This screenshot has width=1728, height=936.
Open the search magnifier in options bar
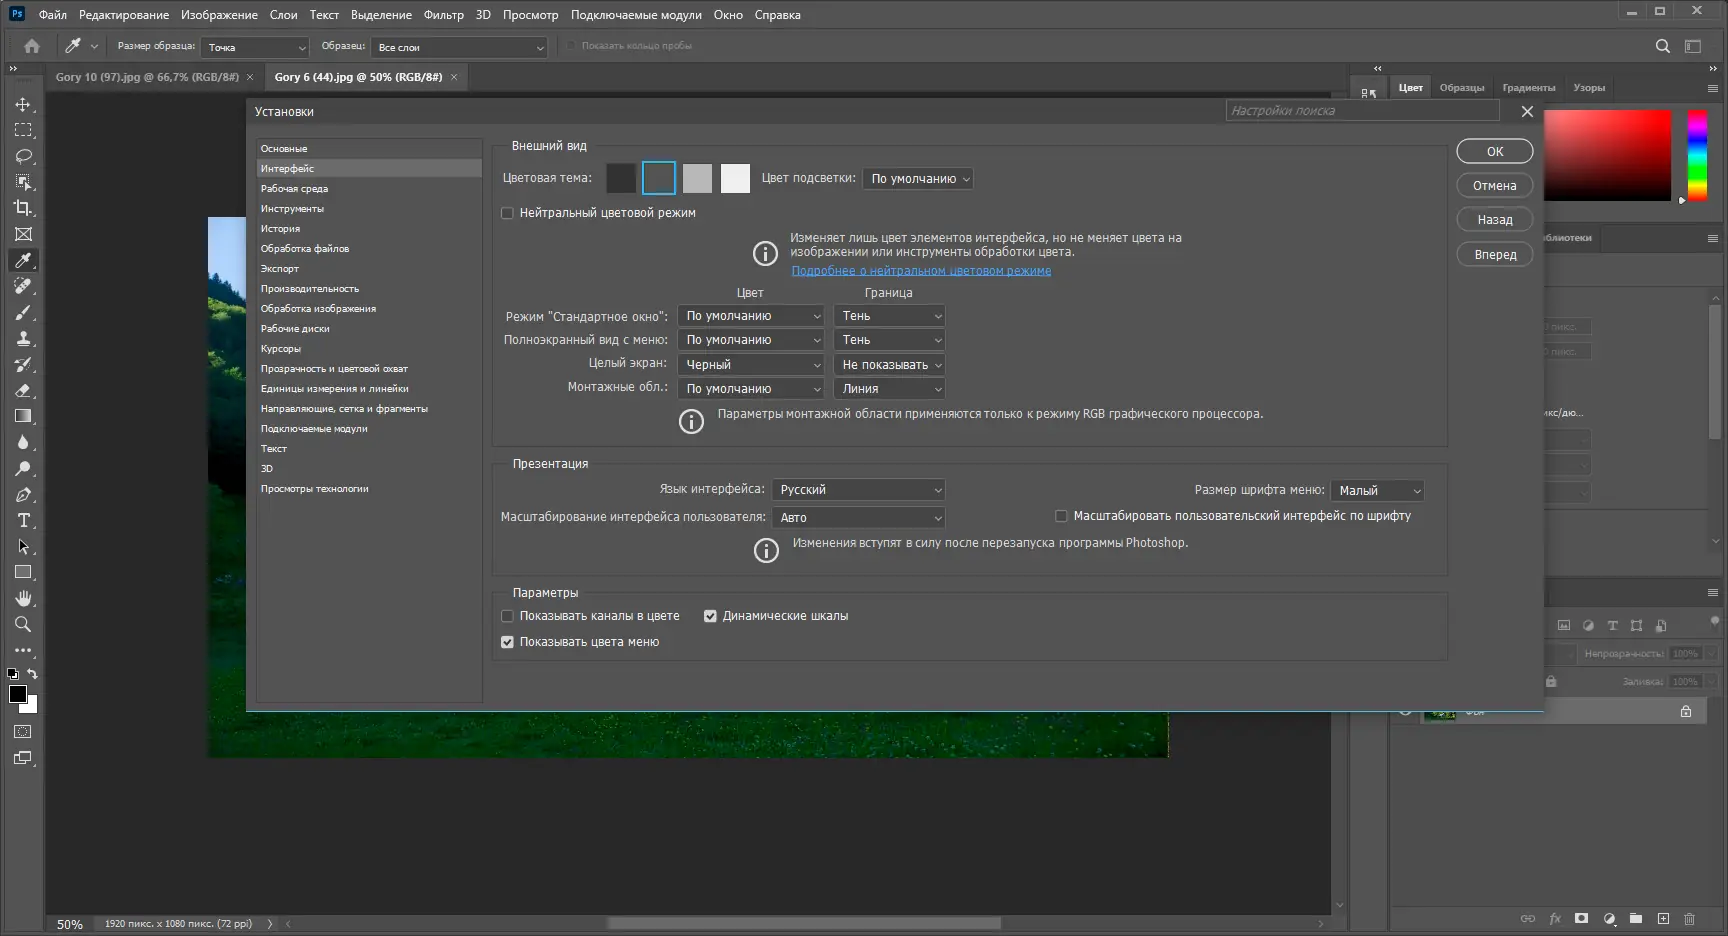pos(1662,46)
